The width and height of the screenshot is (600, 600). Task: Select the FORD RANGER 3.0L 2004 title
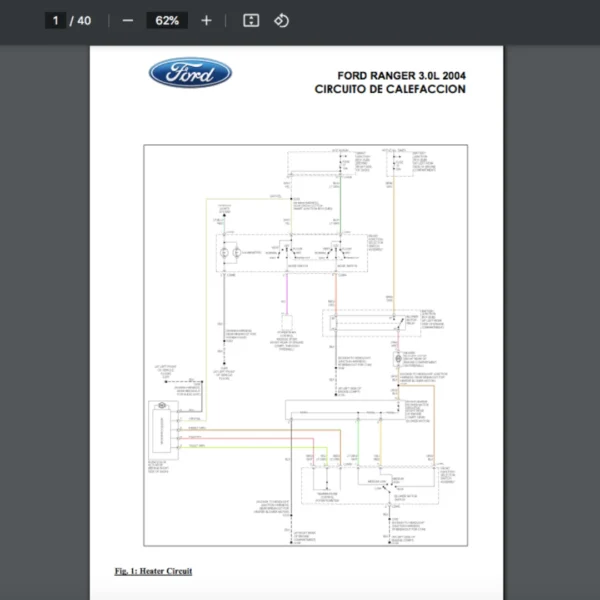(400, 75)
